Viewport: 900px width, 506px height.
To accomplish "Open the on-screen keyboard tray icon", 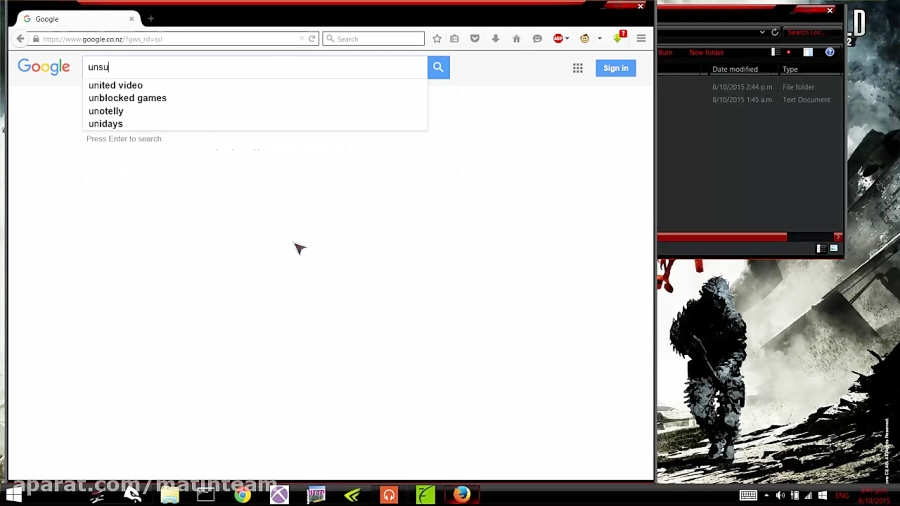I will 748,495.
